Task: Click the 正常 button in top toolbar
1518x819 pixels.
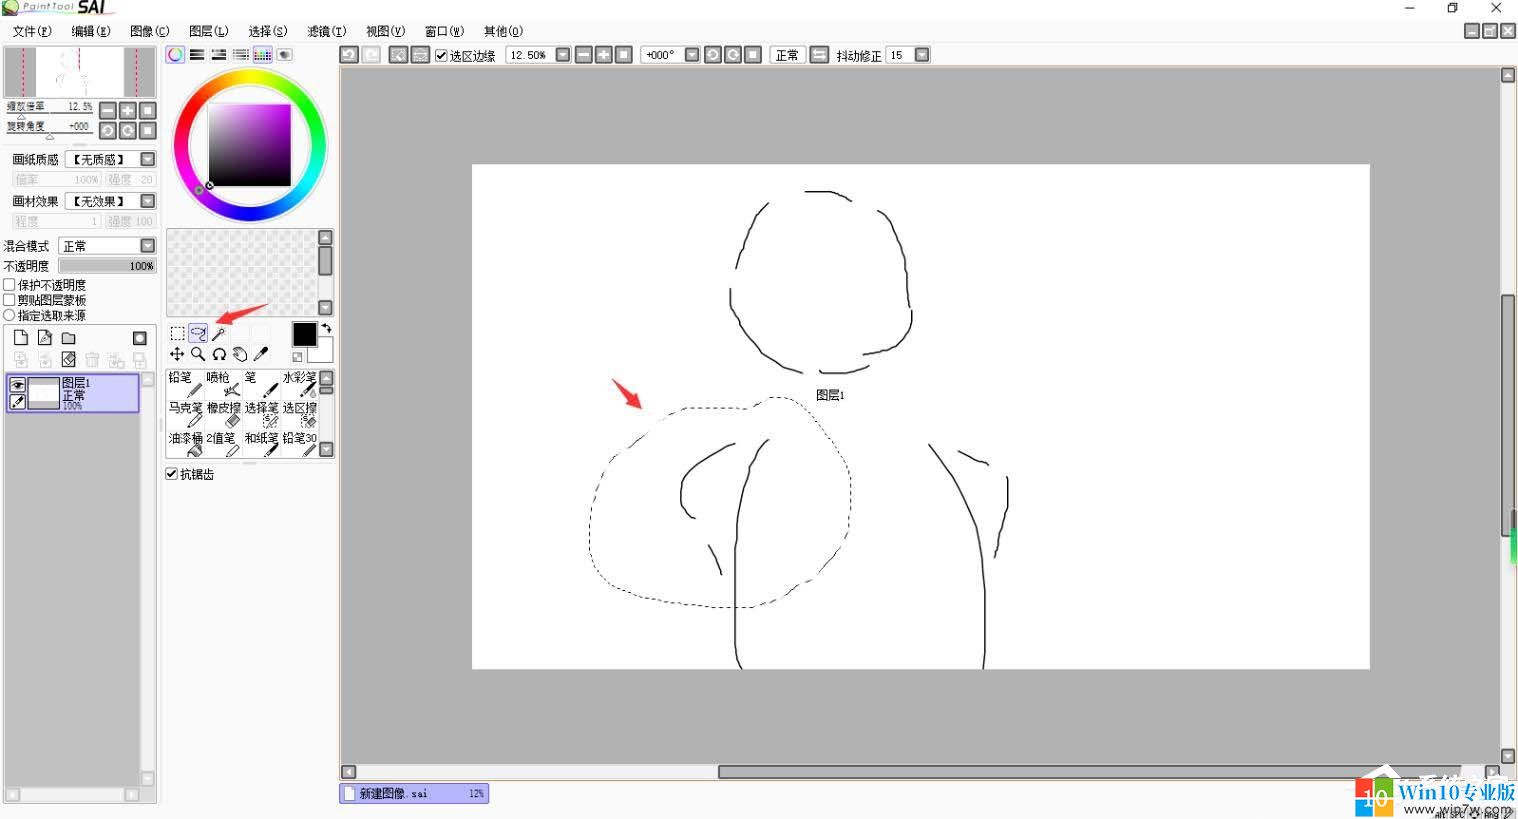Action: tap(787, 55)
